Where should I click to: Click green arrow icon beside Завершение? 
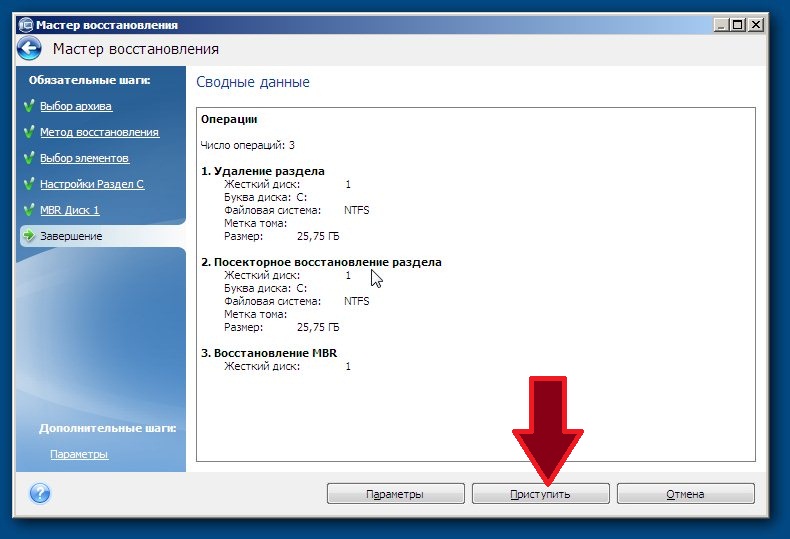pyautogui.click(x=29, y=236)
